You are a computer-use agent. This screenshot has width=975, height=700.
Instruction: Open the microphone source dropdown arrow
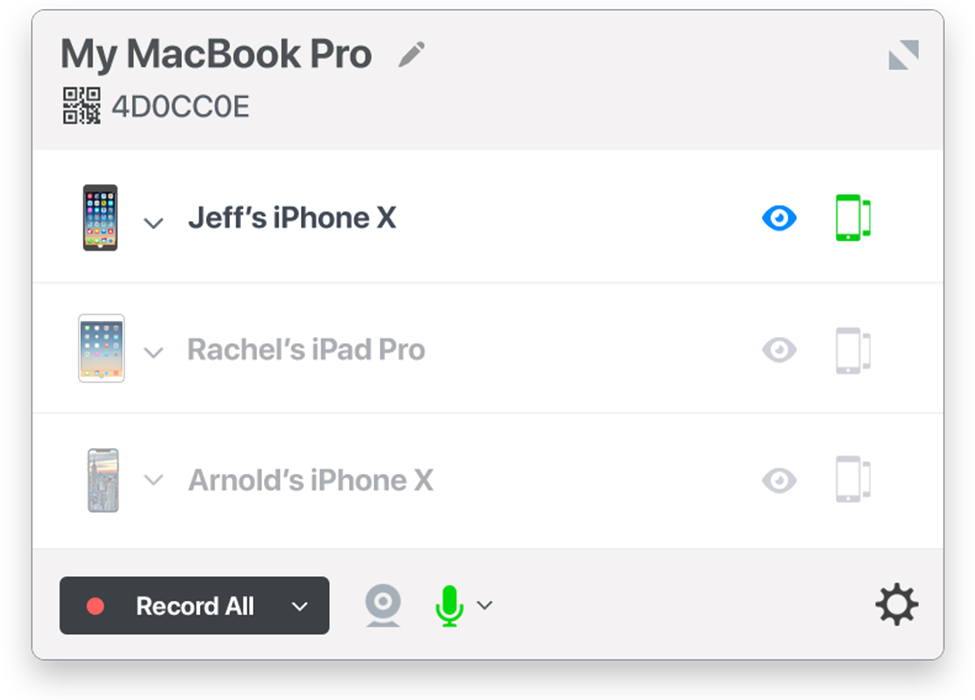click(x=484, y=604)
